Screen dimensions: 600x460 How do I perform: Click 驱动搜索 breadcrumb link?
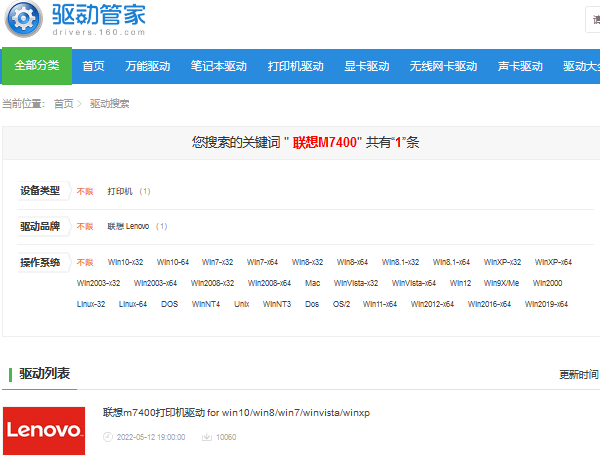coord(109,104)
